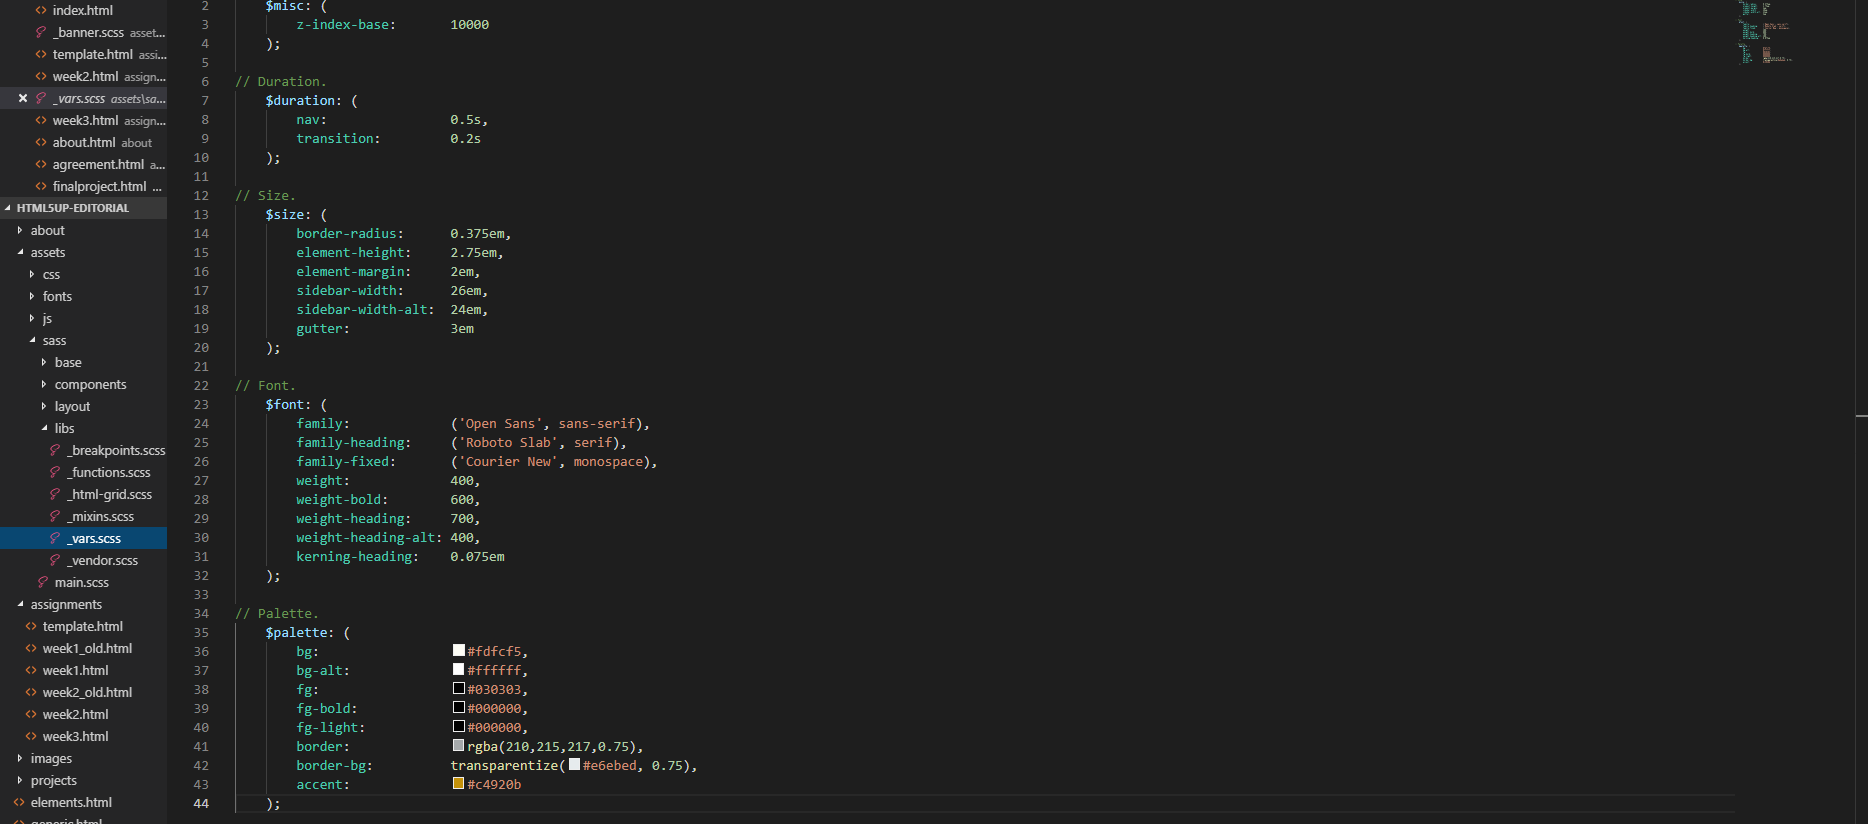Click line number 23 in gutter
This screenshot has height=824, width=1868.
[x=201, y=404]
